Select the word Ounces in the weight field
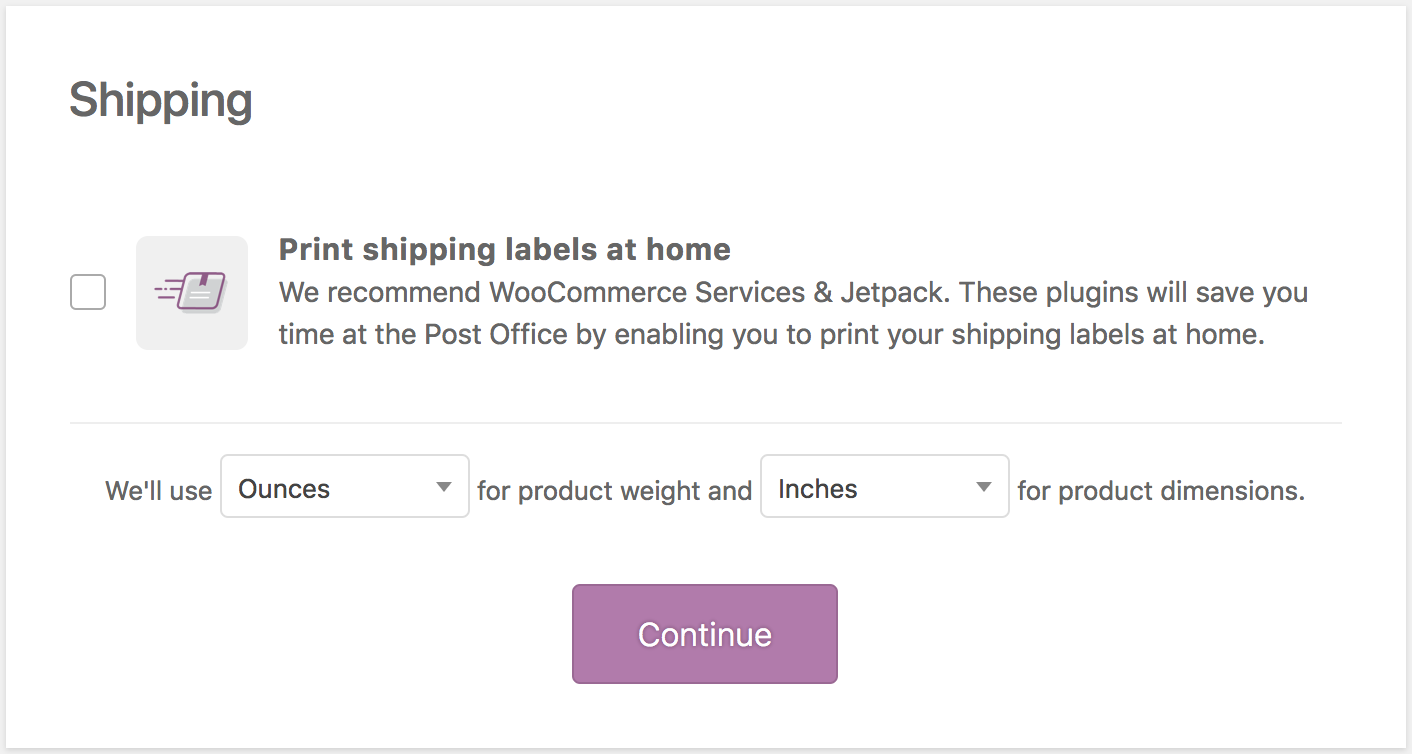This screenshot has height=754, width=1412. 284,489
